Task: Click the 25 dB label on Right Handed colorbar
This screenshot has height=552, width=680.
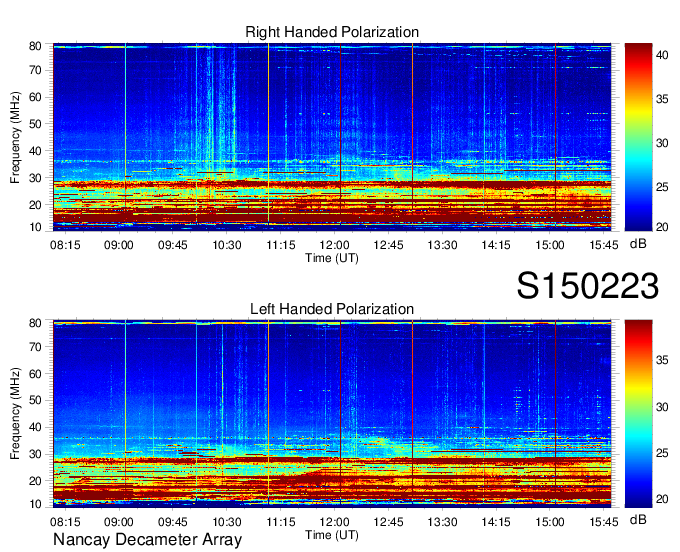Action: 662,187
